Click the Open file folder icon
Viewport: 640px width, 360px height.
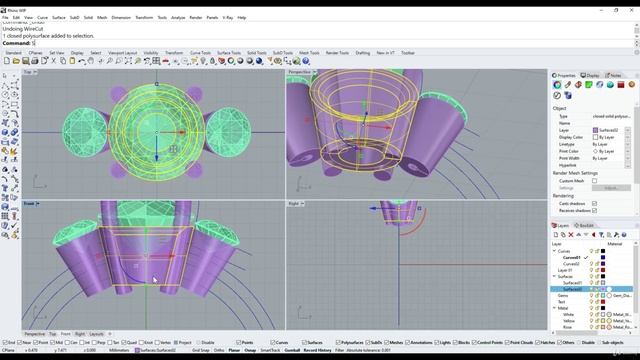(16, 61)
